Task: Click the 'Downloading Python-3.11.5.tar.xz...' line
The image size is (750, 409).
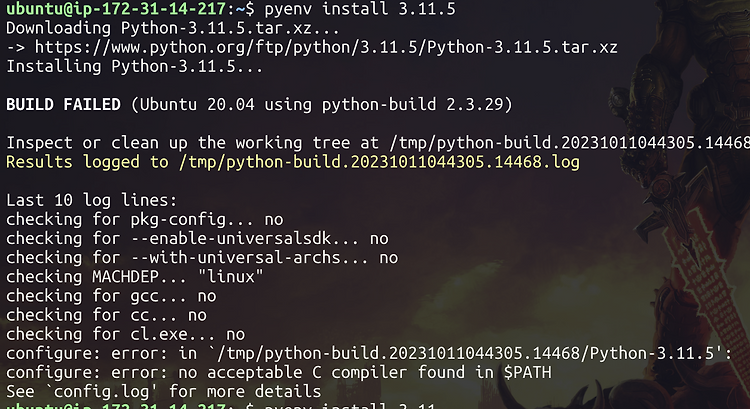Action: (x=173, y=28)
